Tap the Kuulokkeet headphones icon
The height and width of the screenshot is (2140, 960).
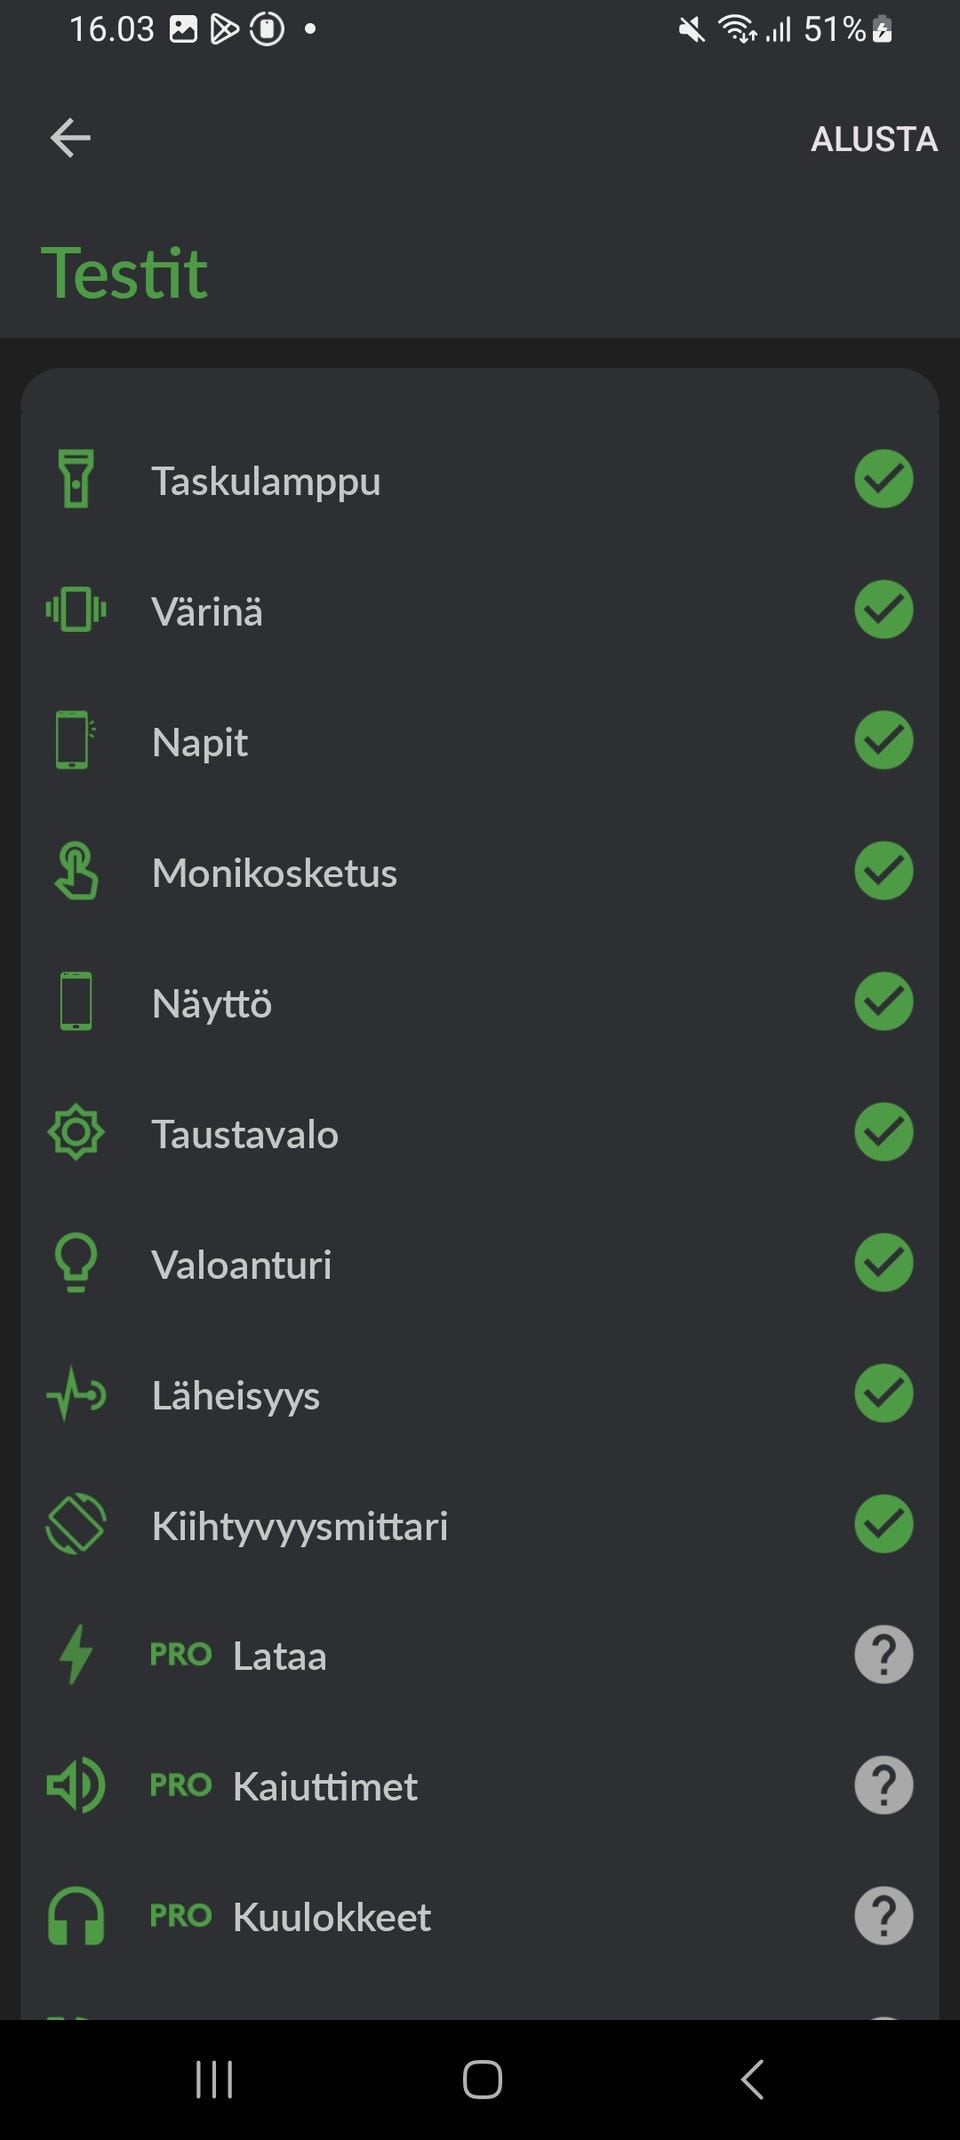click(76, 1916)
